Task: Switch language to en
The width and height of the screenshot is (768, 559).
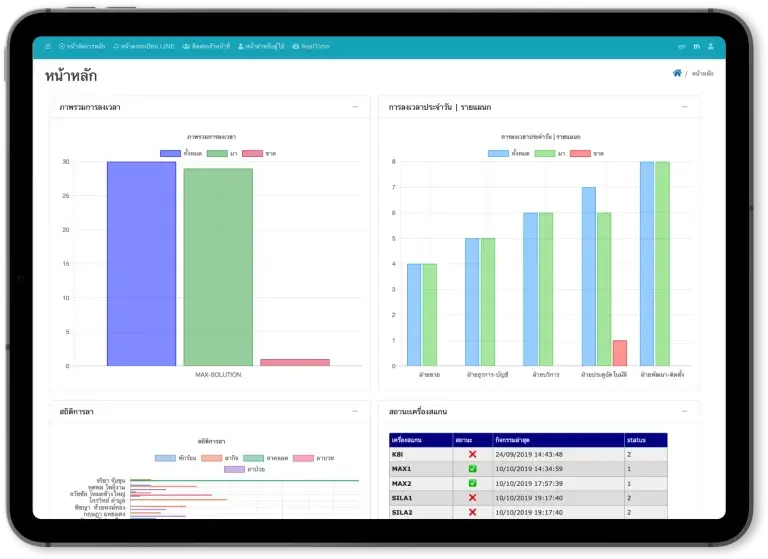Action: [x=681, y=46]
